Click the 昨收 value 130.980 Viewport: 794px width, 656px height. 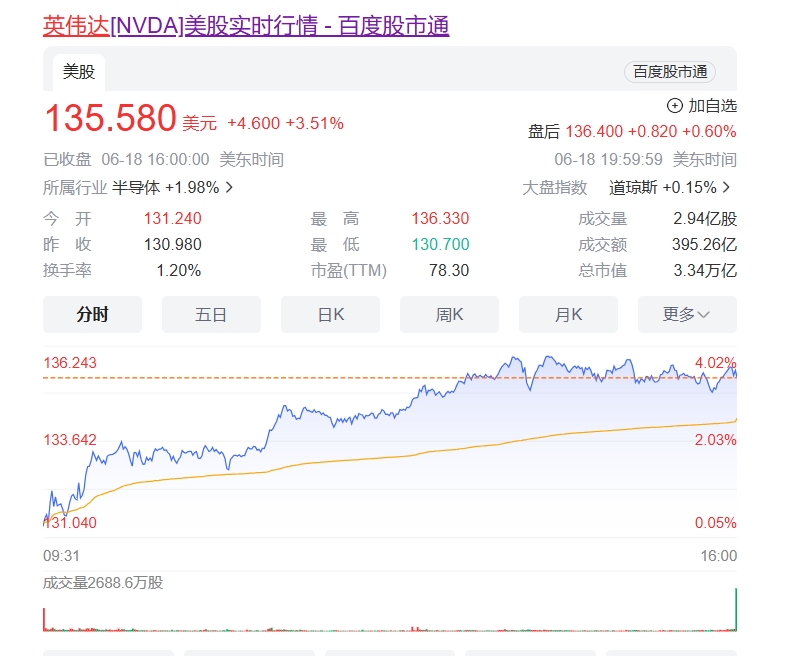(173, 245)
